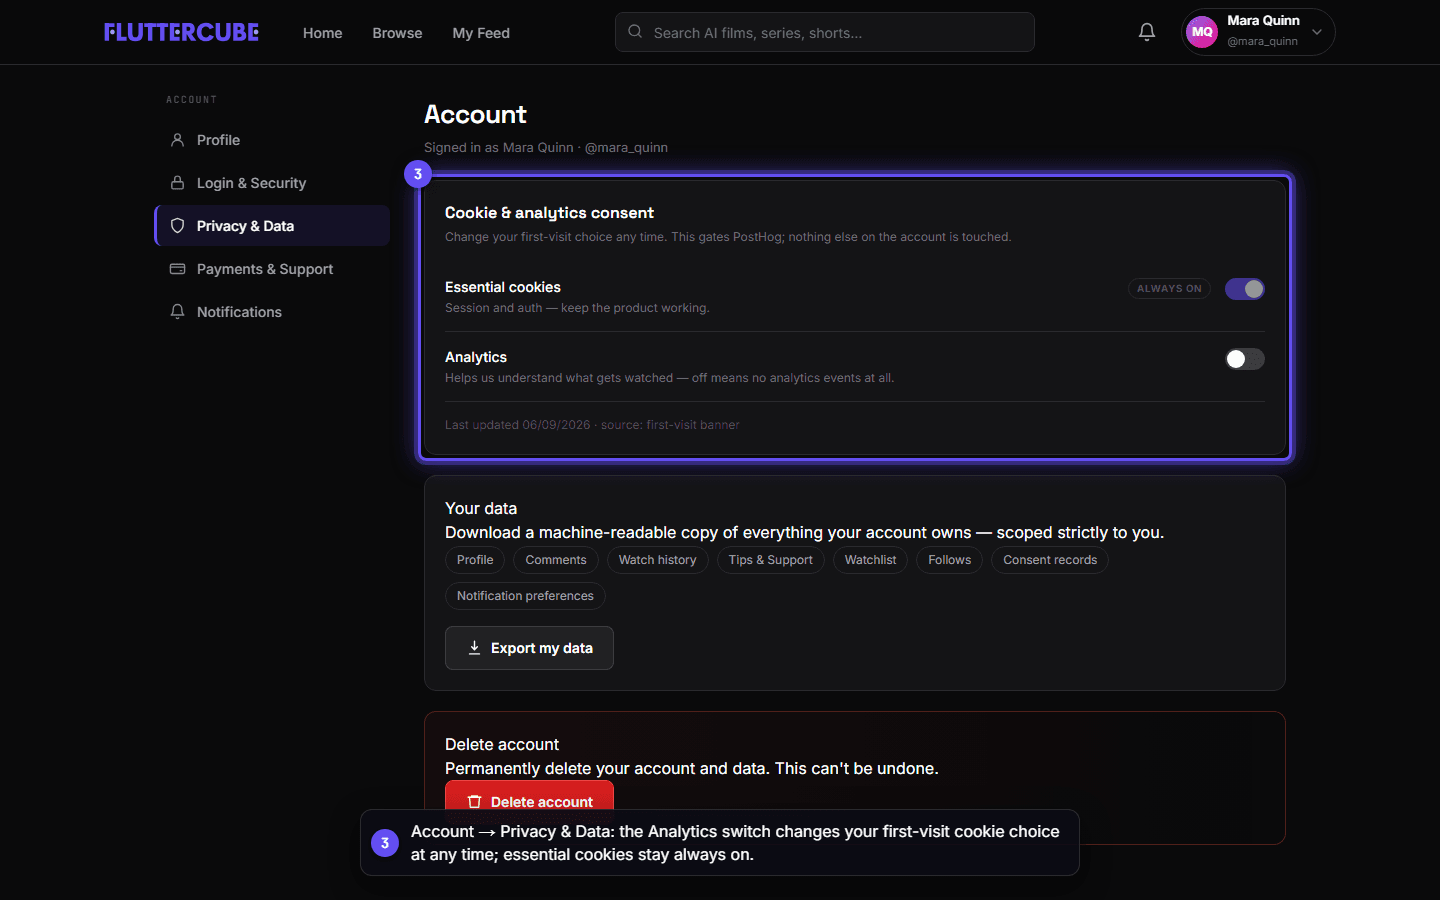This screenshot has width=1440, height=900.
Task: Click the Tips & Support chip
Action: [770, 560]
